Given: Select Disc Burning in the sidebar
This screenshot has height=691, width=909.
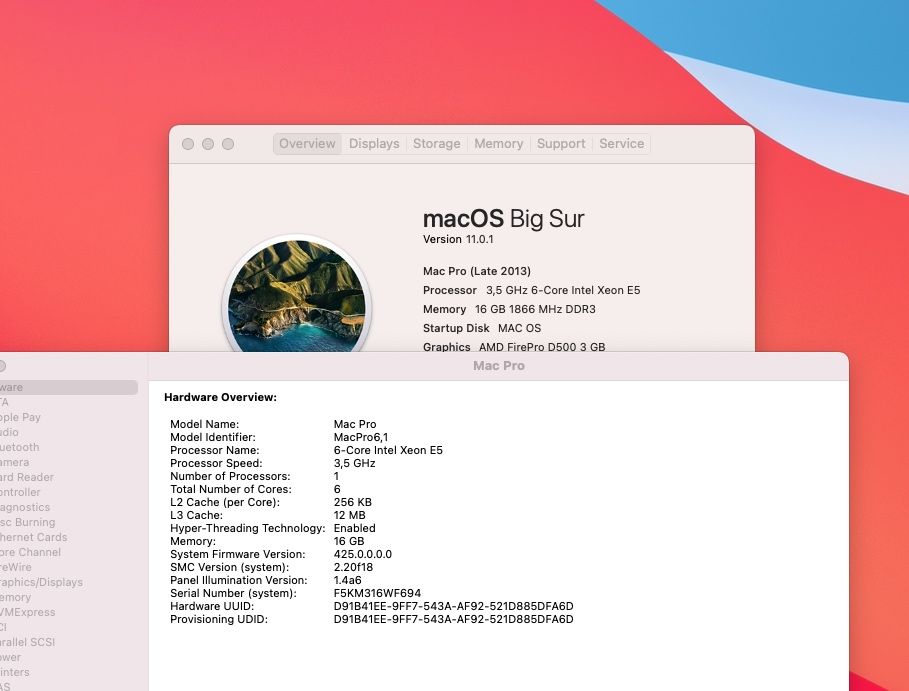Looking at the screenshot, I should coord(27,522).
